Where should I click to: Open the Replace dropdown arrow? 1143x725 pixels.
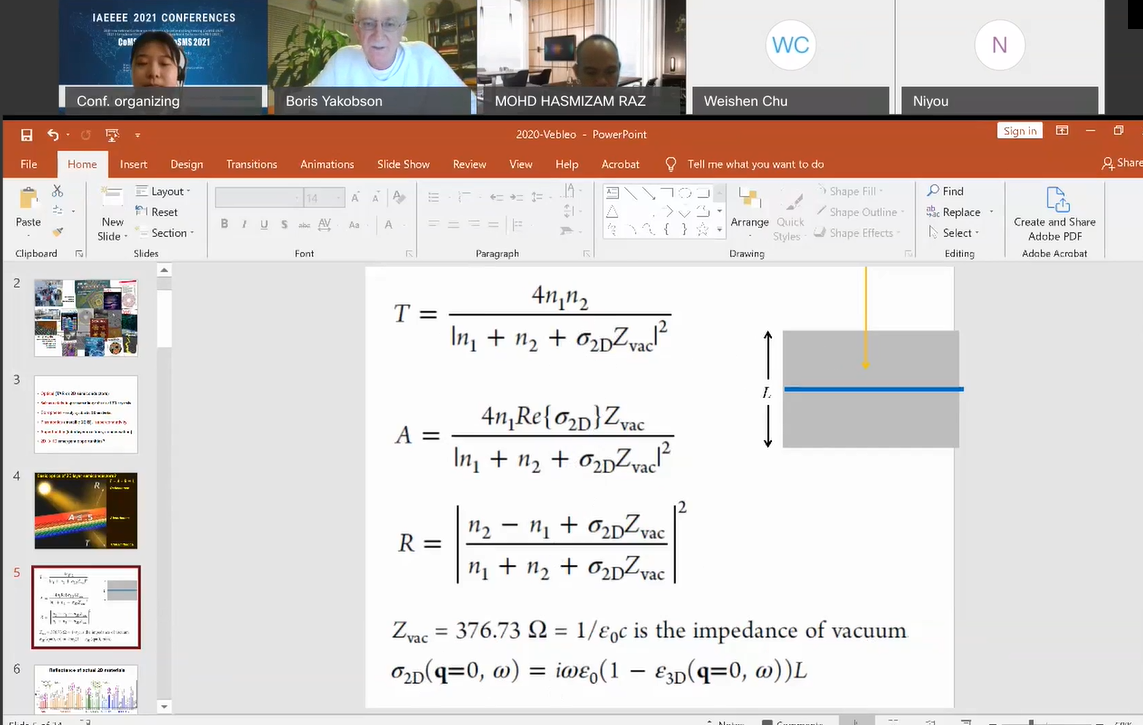click(x=991, y=212)
